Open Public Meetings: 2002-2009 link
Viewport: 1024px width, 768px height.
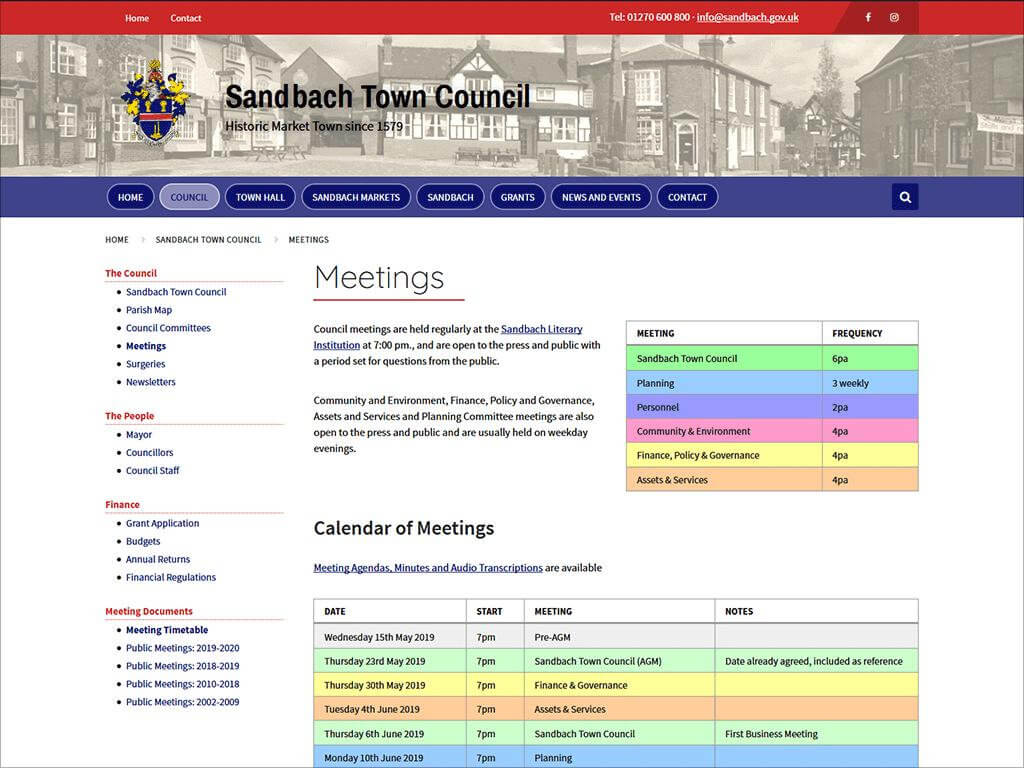(183, 702)
